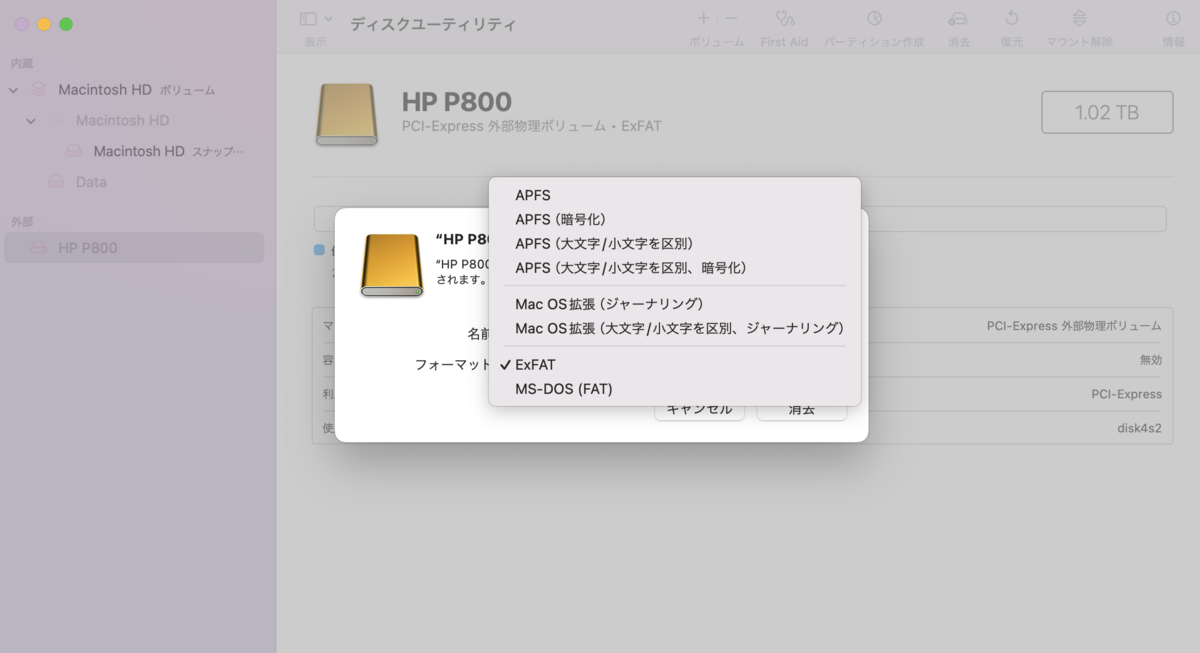The height and width of the screenshot is (653, 1200).
Task: Click the PCI-Express 外部物理ボリューム・ExFAT subtitle
Action: pos(531,127)
